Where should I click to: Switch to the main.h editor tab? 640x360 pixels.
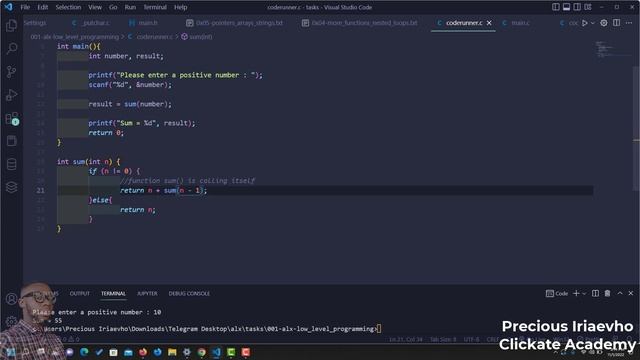coord(144,23)
